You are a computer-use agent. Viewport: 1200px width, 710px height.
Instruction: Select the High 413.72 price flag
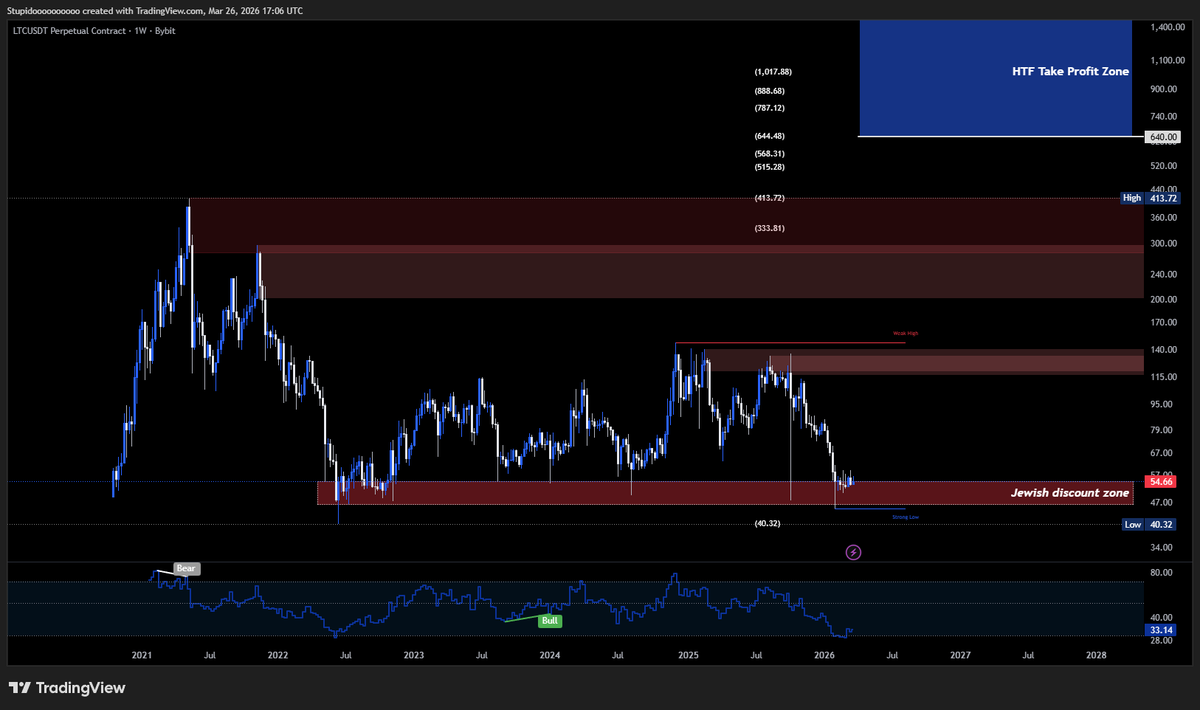click(x=1148, y=197)
